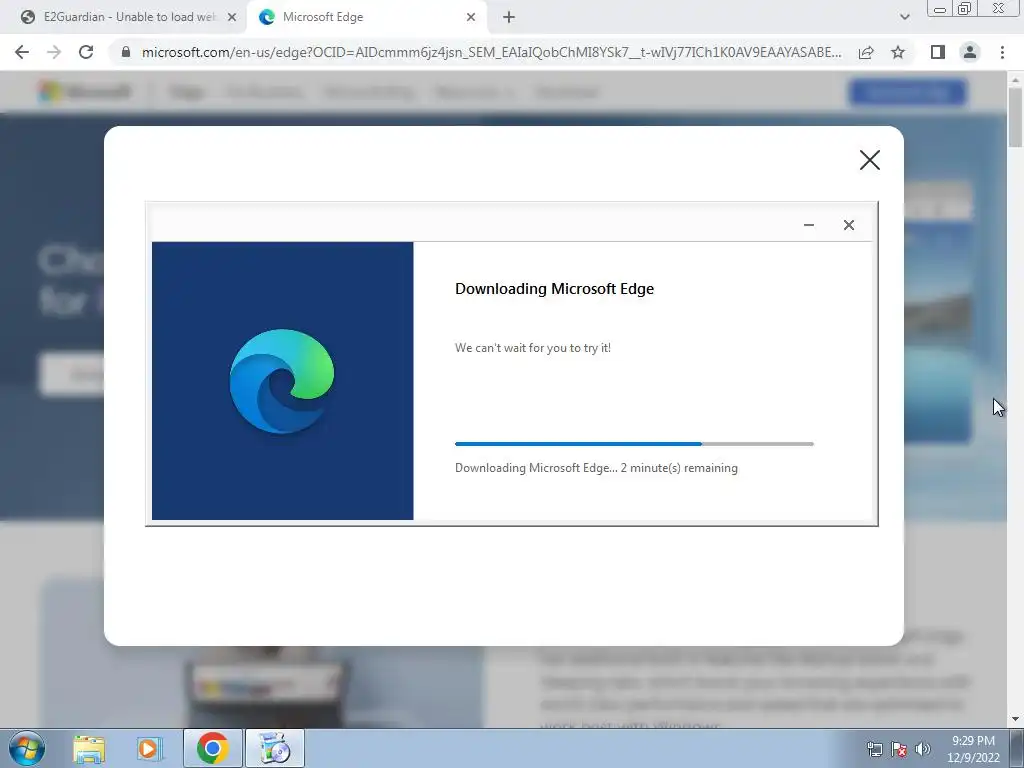Expand the tab search dropdown arrow

(x=904, y=17)
